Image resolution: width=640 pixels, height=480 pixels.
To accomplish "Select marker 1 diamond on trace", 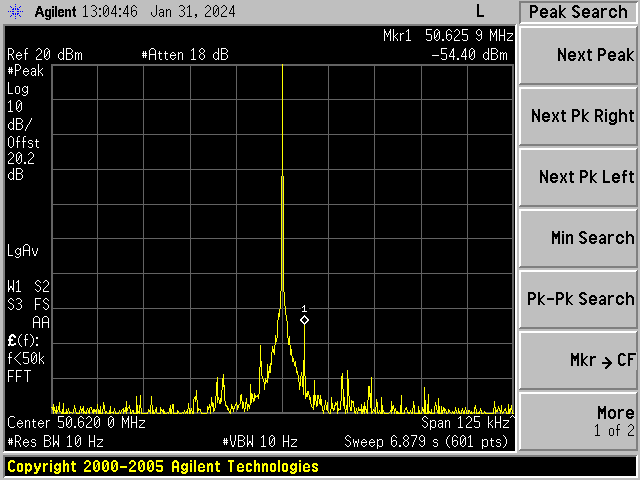I will point(304,320).
